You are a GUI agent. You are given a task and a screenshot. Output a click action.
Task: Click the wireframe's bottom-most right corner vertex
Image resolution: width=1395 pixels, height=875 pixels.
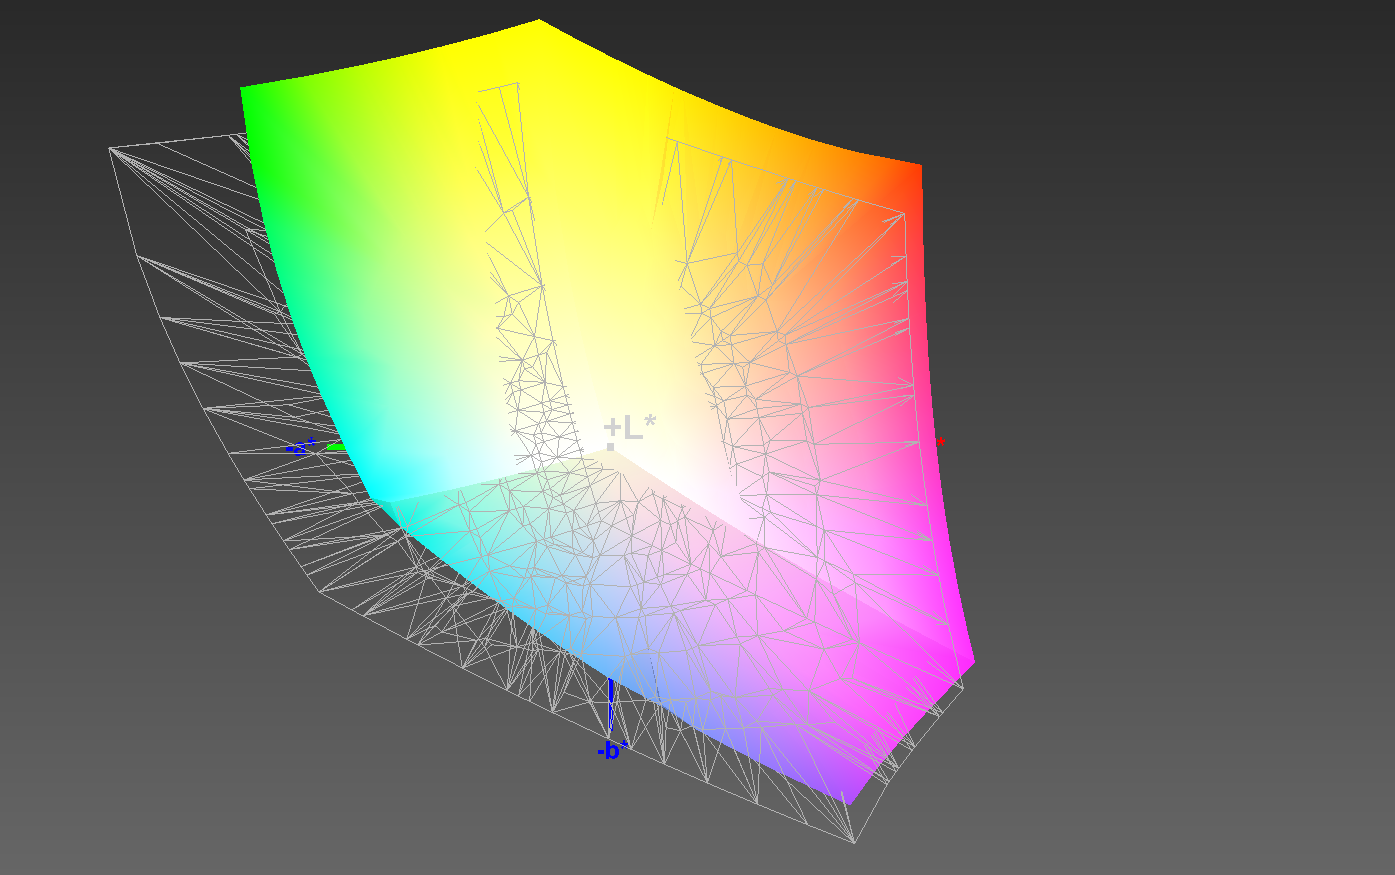[x=855, y=842]
